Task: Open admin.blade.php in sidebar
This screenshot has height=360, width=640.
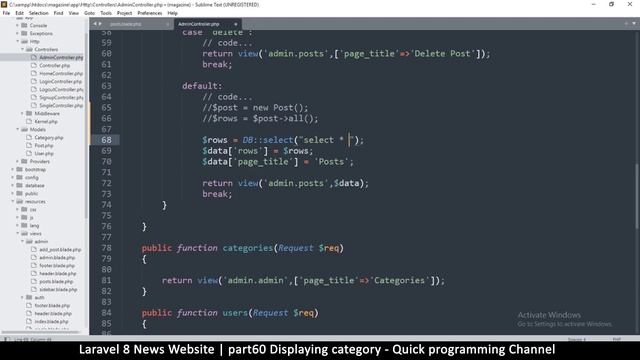Action: tap(57, 258)
